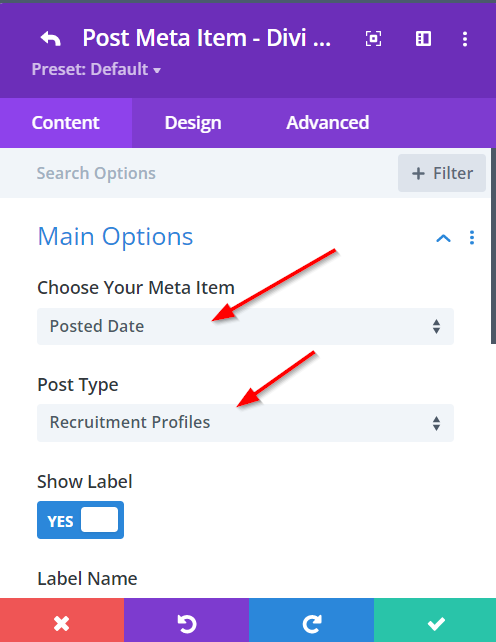The width and height of the screenshot is (496, 642).
Task: Collapse the Main Options section chevron
Action: pyautogui.click(x=444, y=238)
